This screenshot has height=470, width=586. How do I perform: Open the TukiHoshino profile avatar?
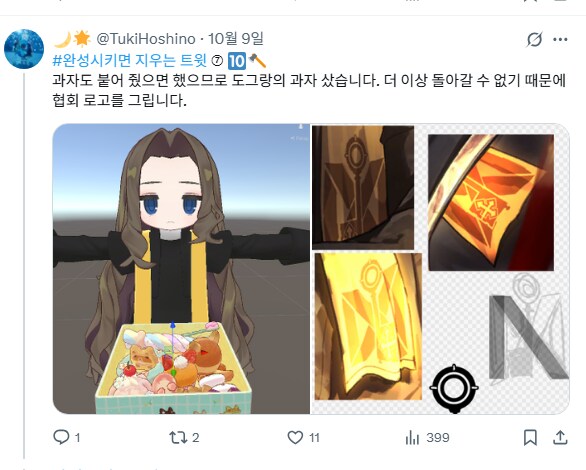(24, 49)
